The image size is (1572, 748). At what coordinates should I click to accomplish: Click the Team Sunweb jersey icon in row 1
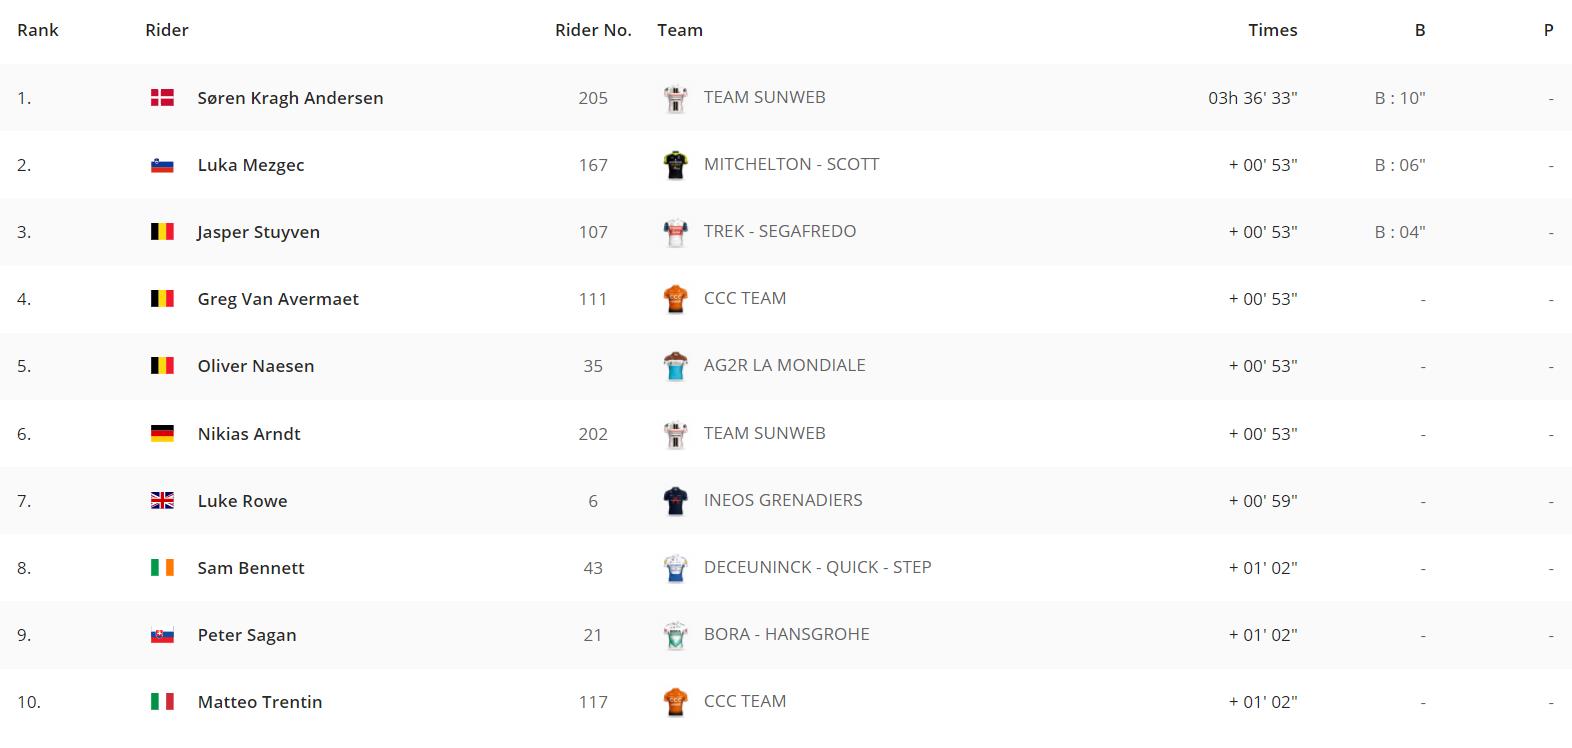click(x=676, y=98)
